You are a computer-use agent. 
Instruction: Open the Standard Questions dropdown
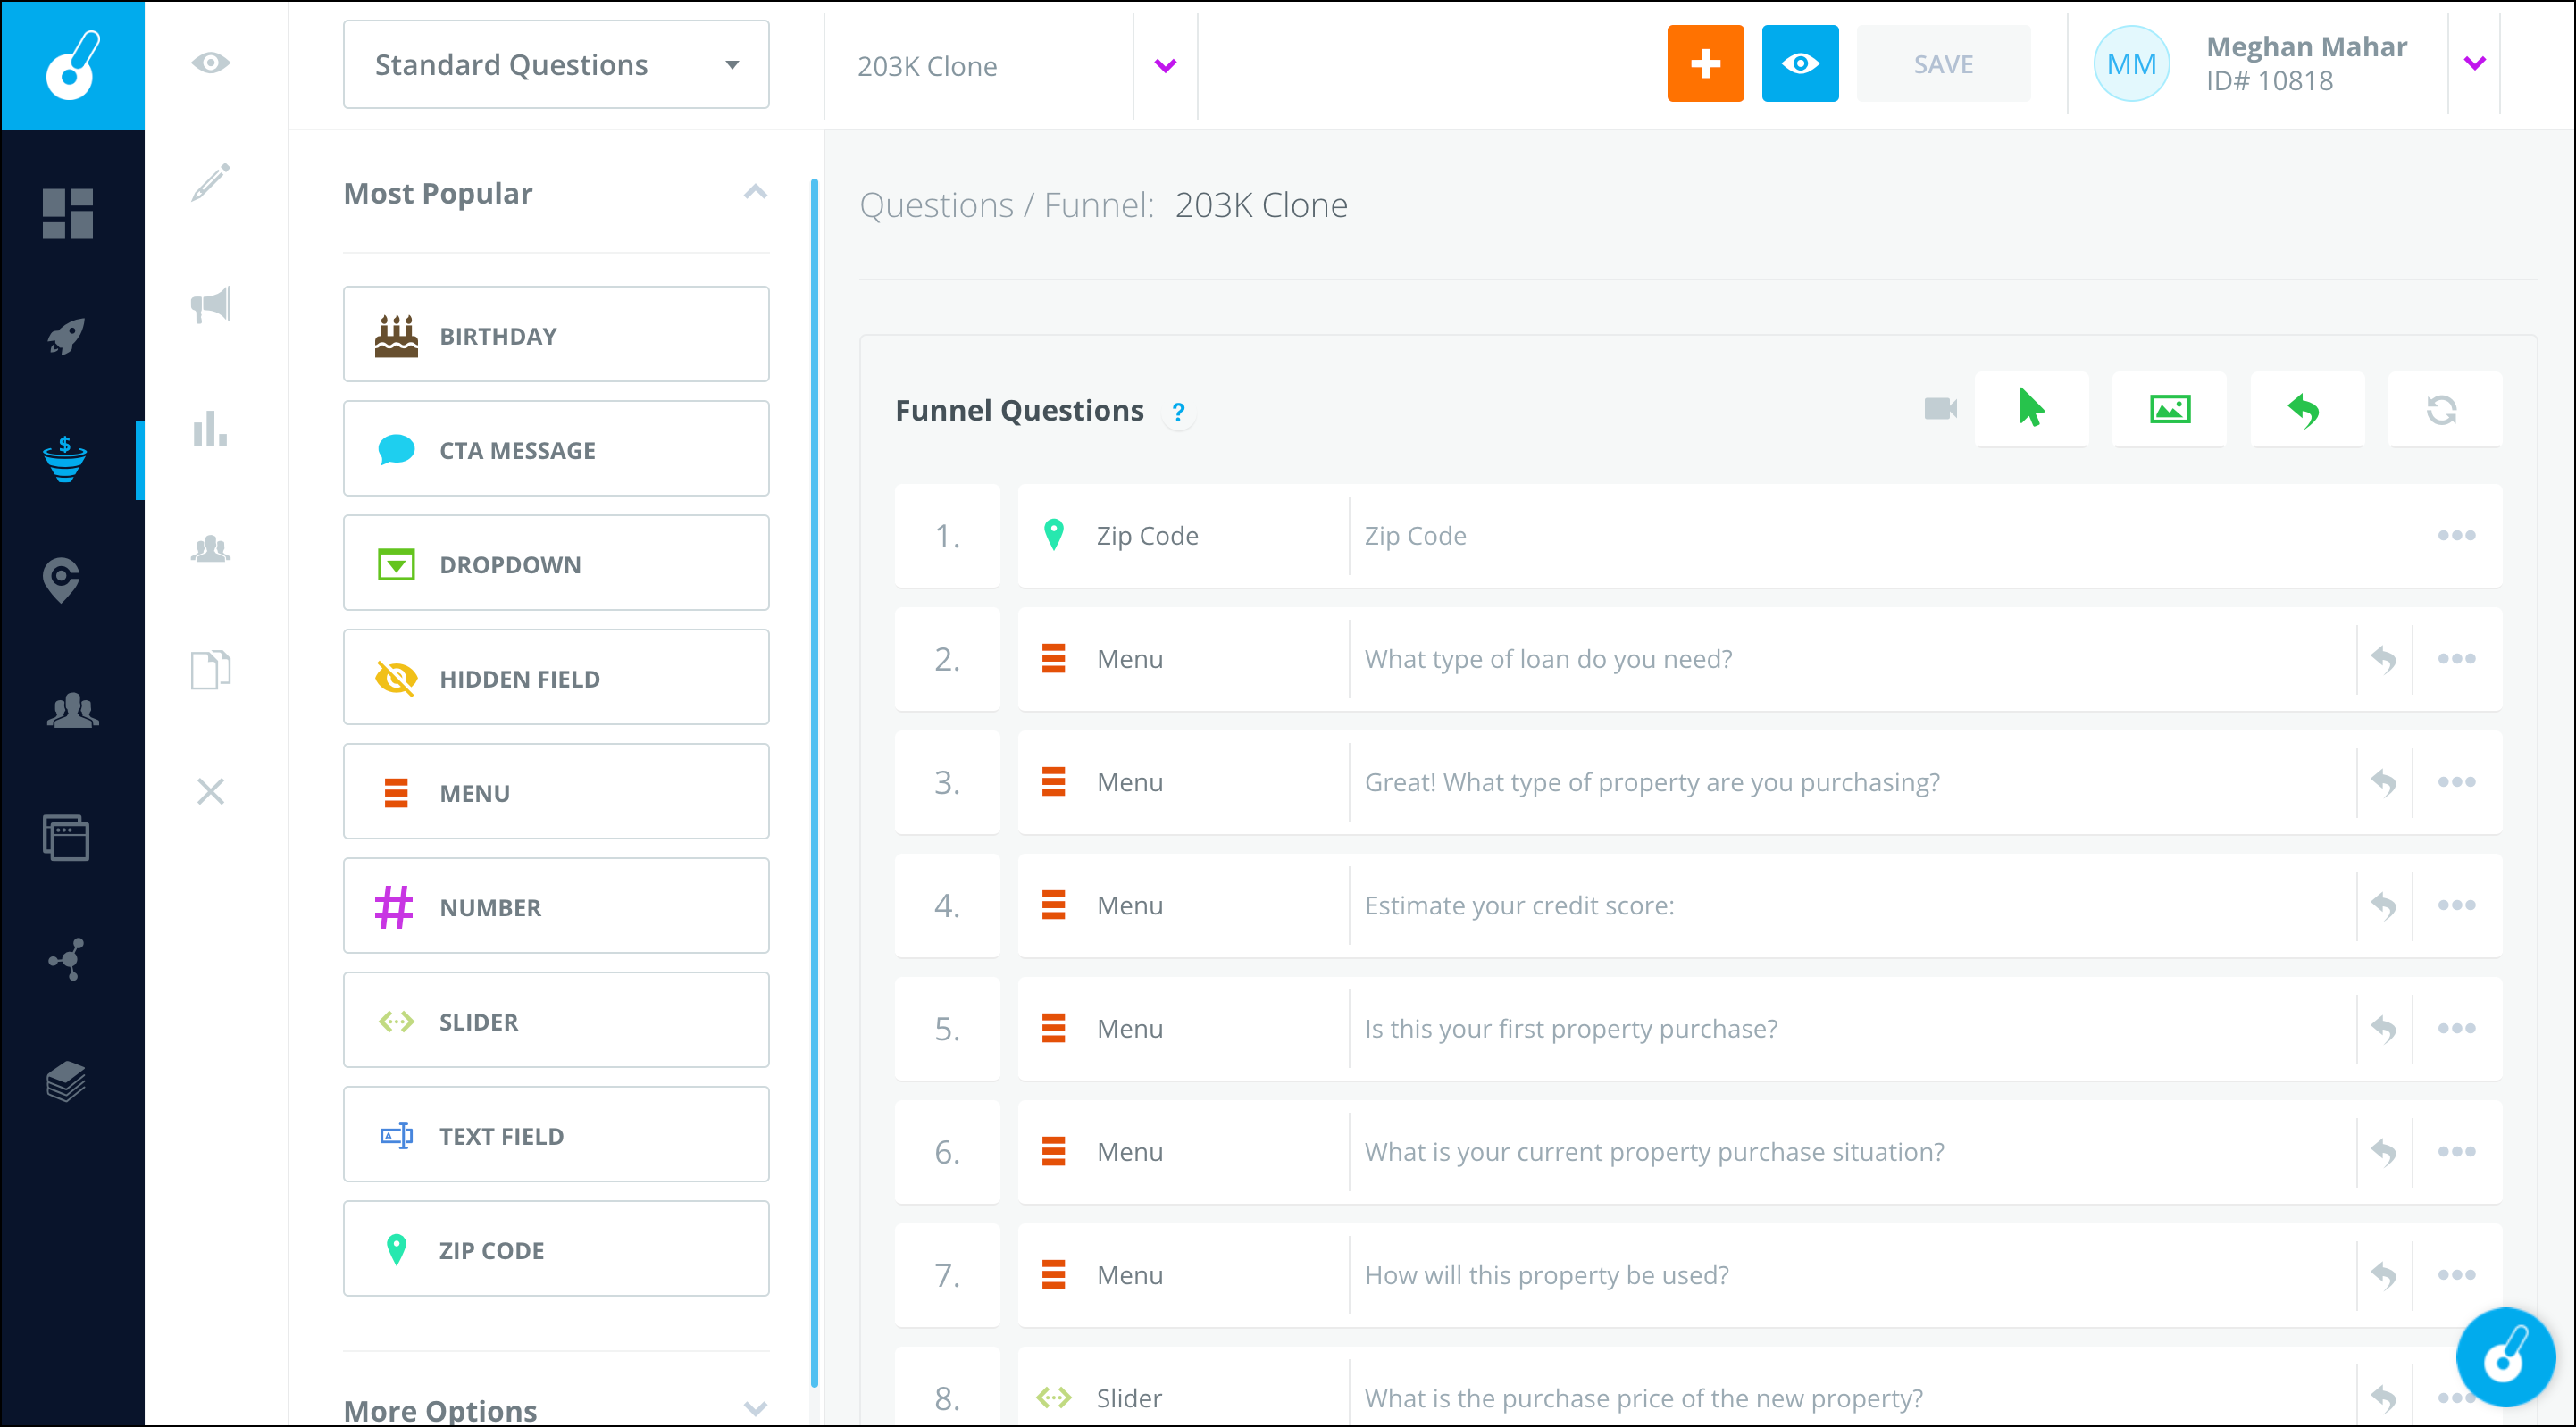point(556,65)
